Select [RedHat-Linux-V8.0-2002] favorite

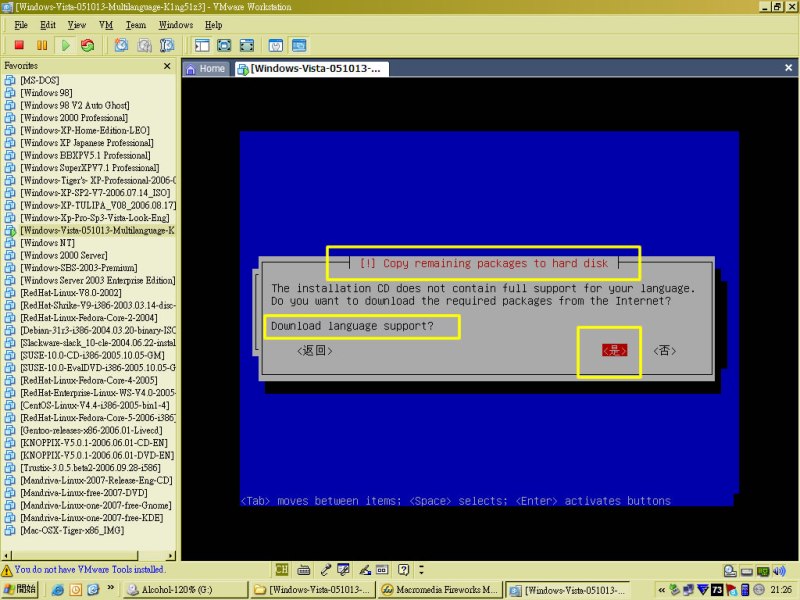pyautogui.click(x=70, y=293)
